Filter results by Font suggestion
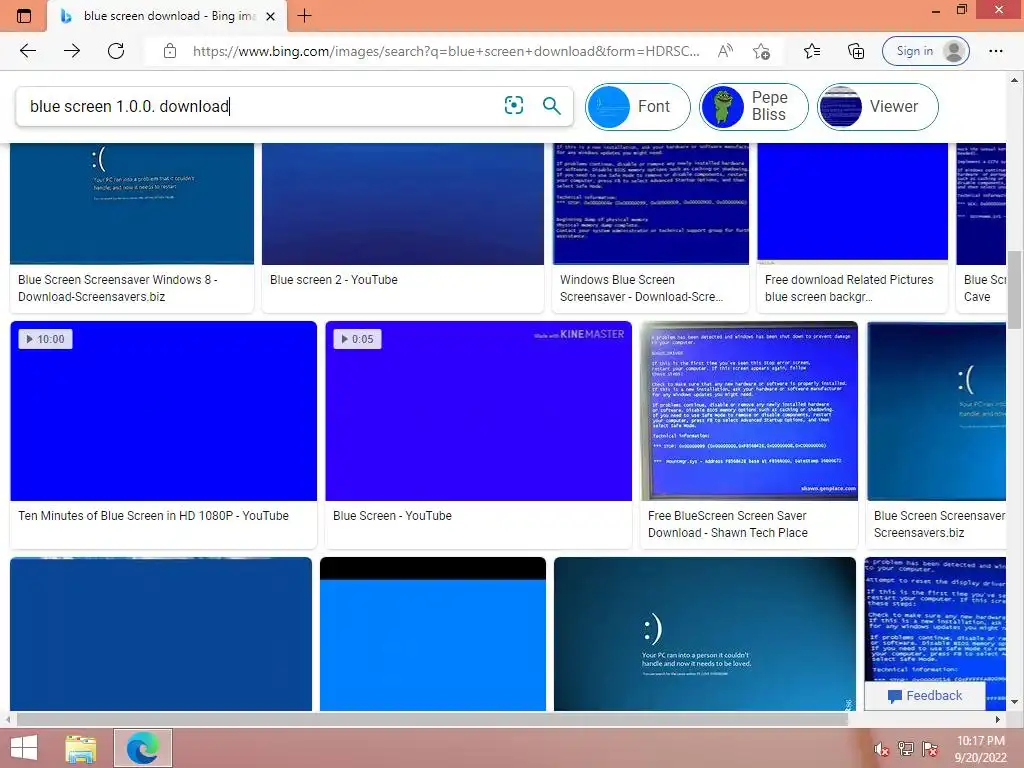This screenshot has height=768, width=1024. (637, 106)
